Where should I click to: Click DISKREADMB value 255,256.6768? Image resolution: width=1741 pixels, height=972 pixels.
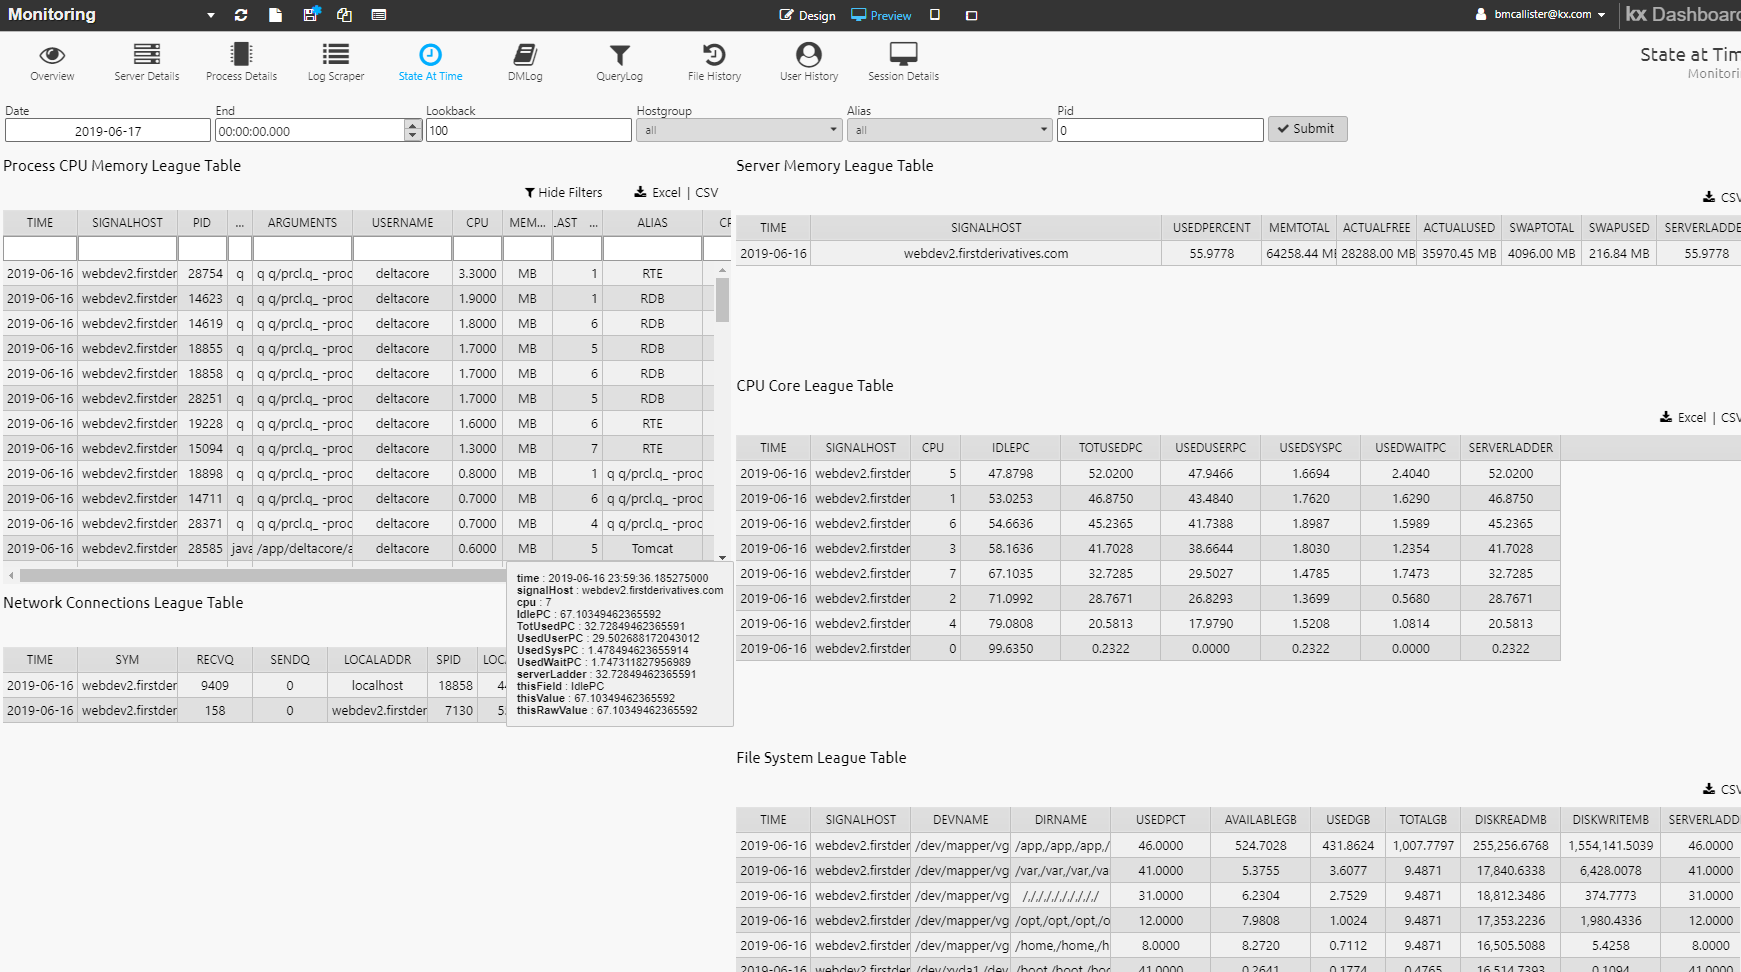click(x=1511, y=845)
